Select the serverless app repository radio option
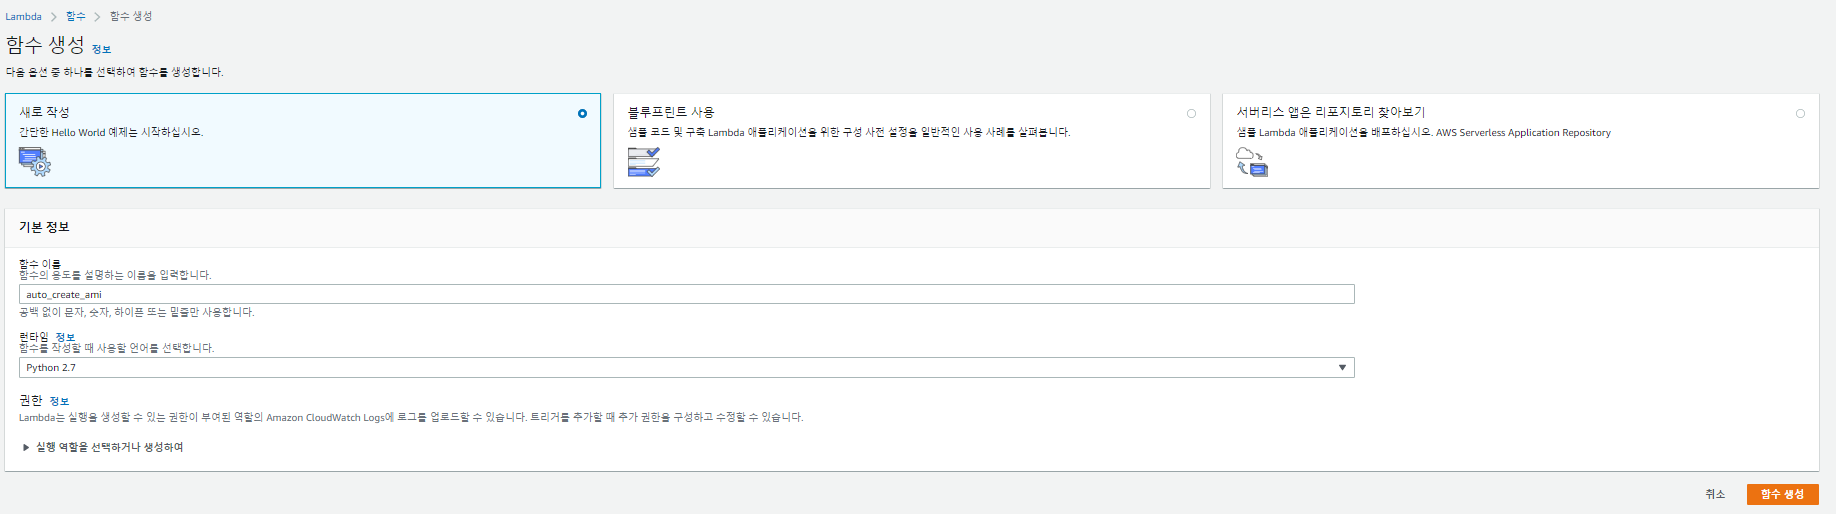This screenshot has height=514, width=1836. pos(1800,113)
